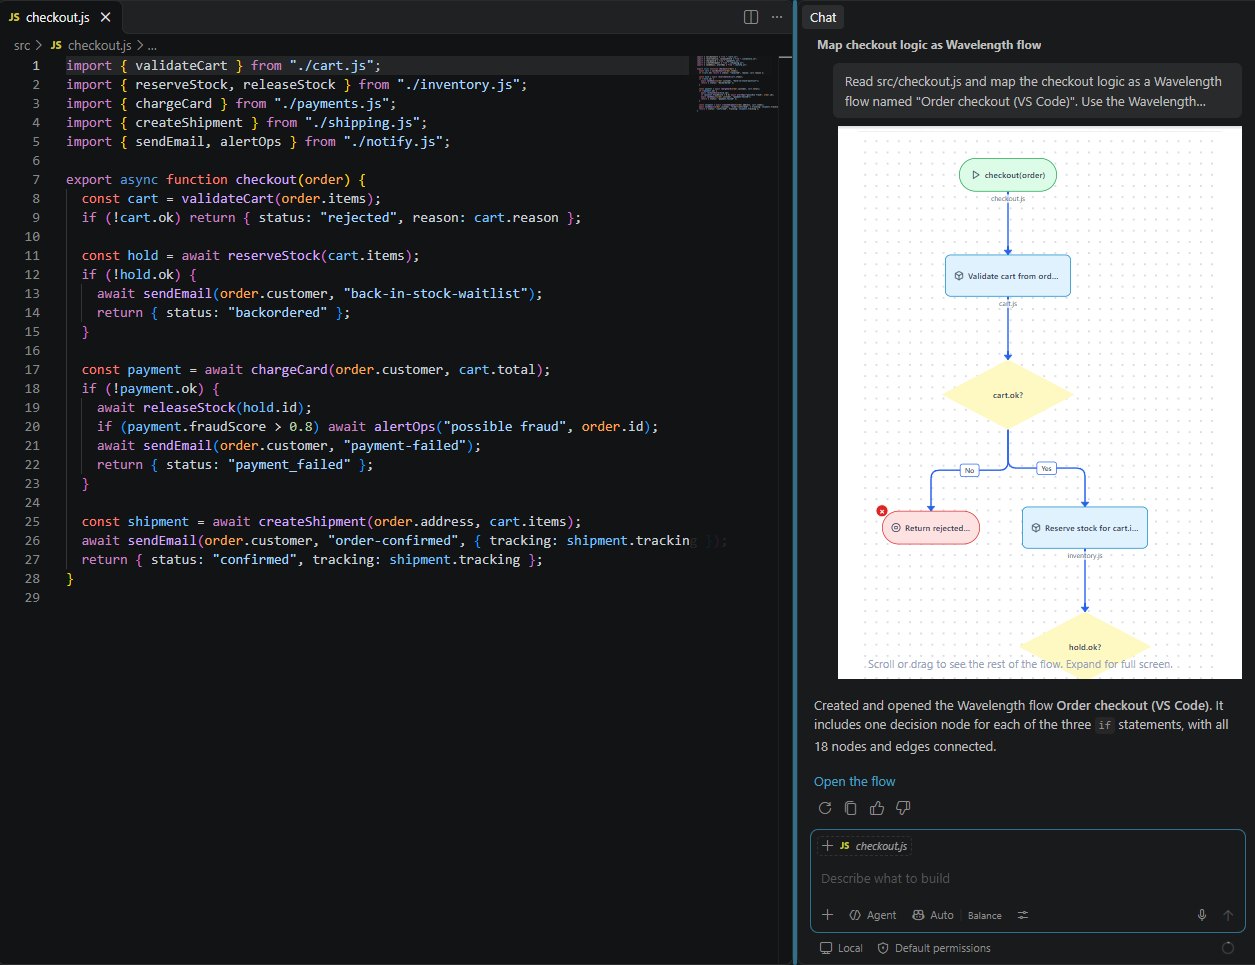Viewport: 1255px width, 965px height.
Task: Copy the chat response
Action: tap(851, 808)
